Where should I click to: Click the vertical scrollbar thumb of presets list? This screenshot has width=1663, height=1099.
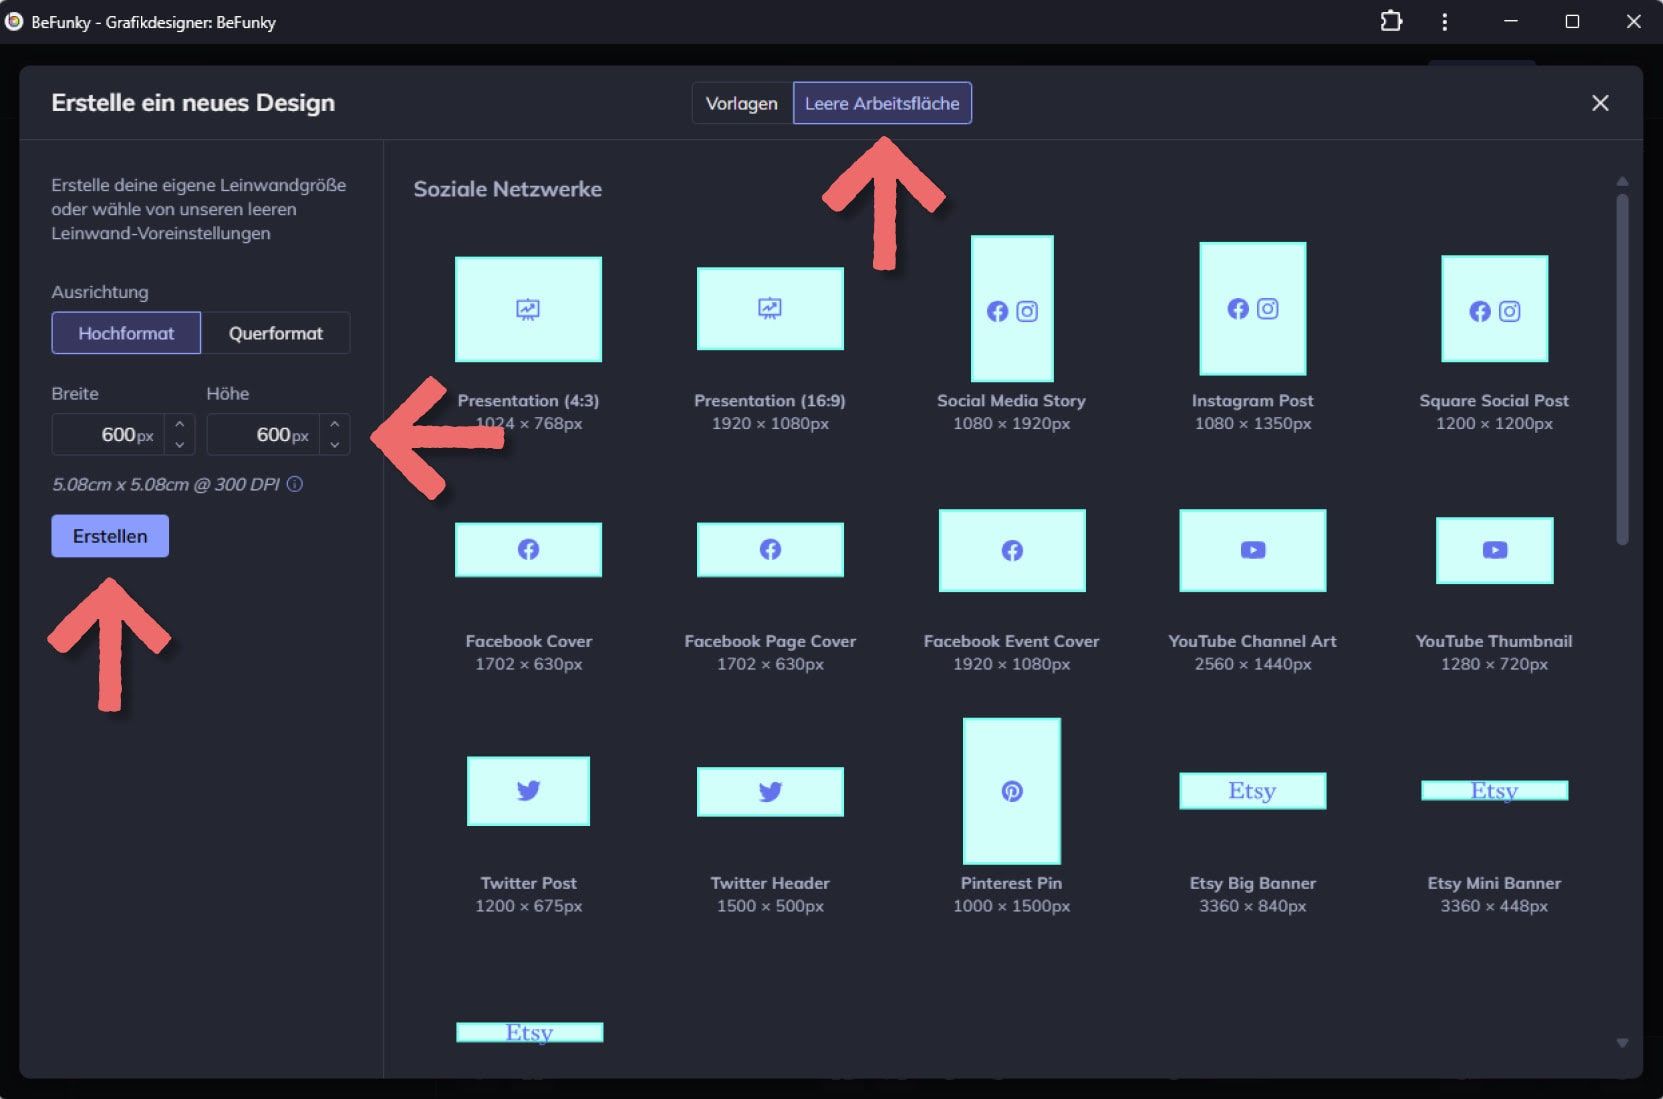[x=1622, y=370]
